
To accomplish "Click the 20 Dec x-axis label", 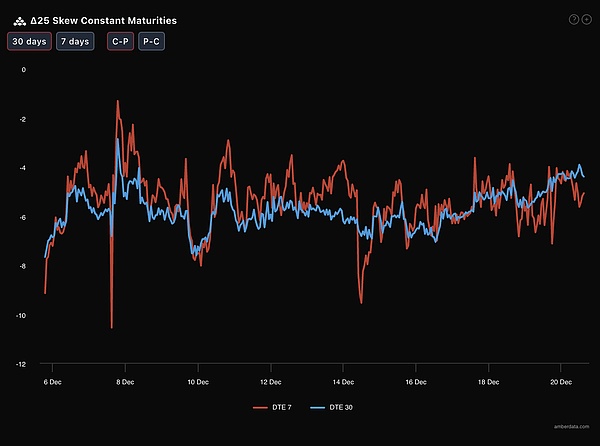I will point(562,382).
